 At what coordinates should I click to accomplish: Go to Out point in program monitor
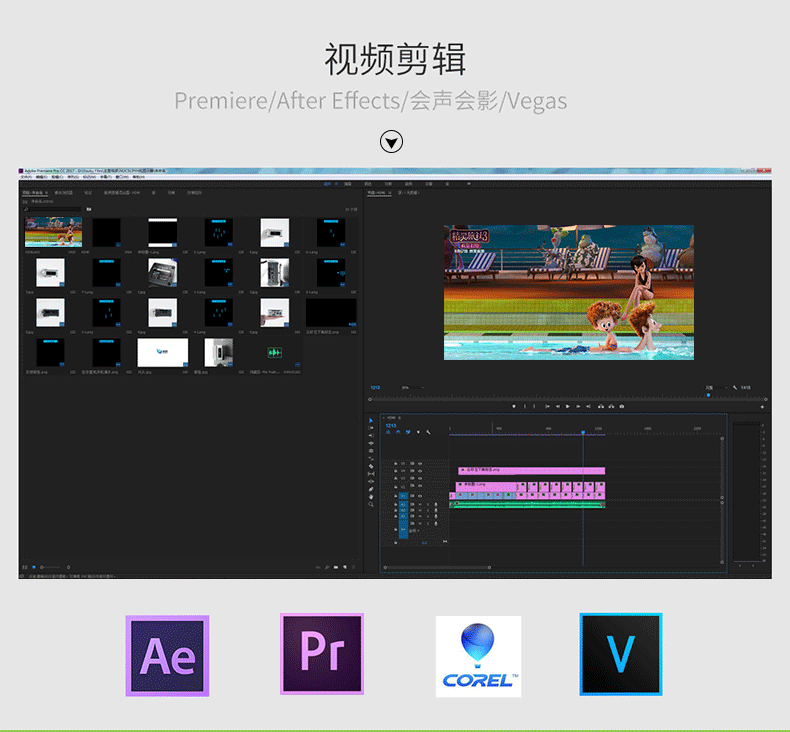coord(588,406)
